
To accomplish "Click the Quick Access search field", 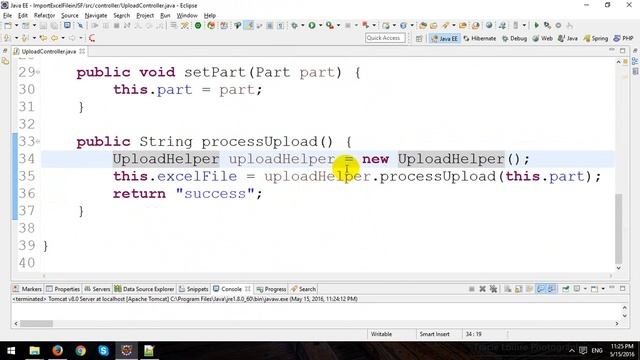I will click(385, 38).
